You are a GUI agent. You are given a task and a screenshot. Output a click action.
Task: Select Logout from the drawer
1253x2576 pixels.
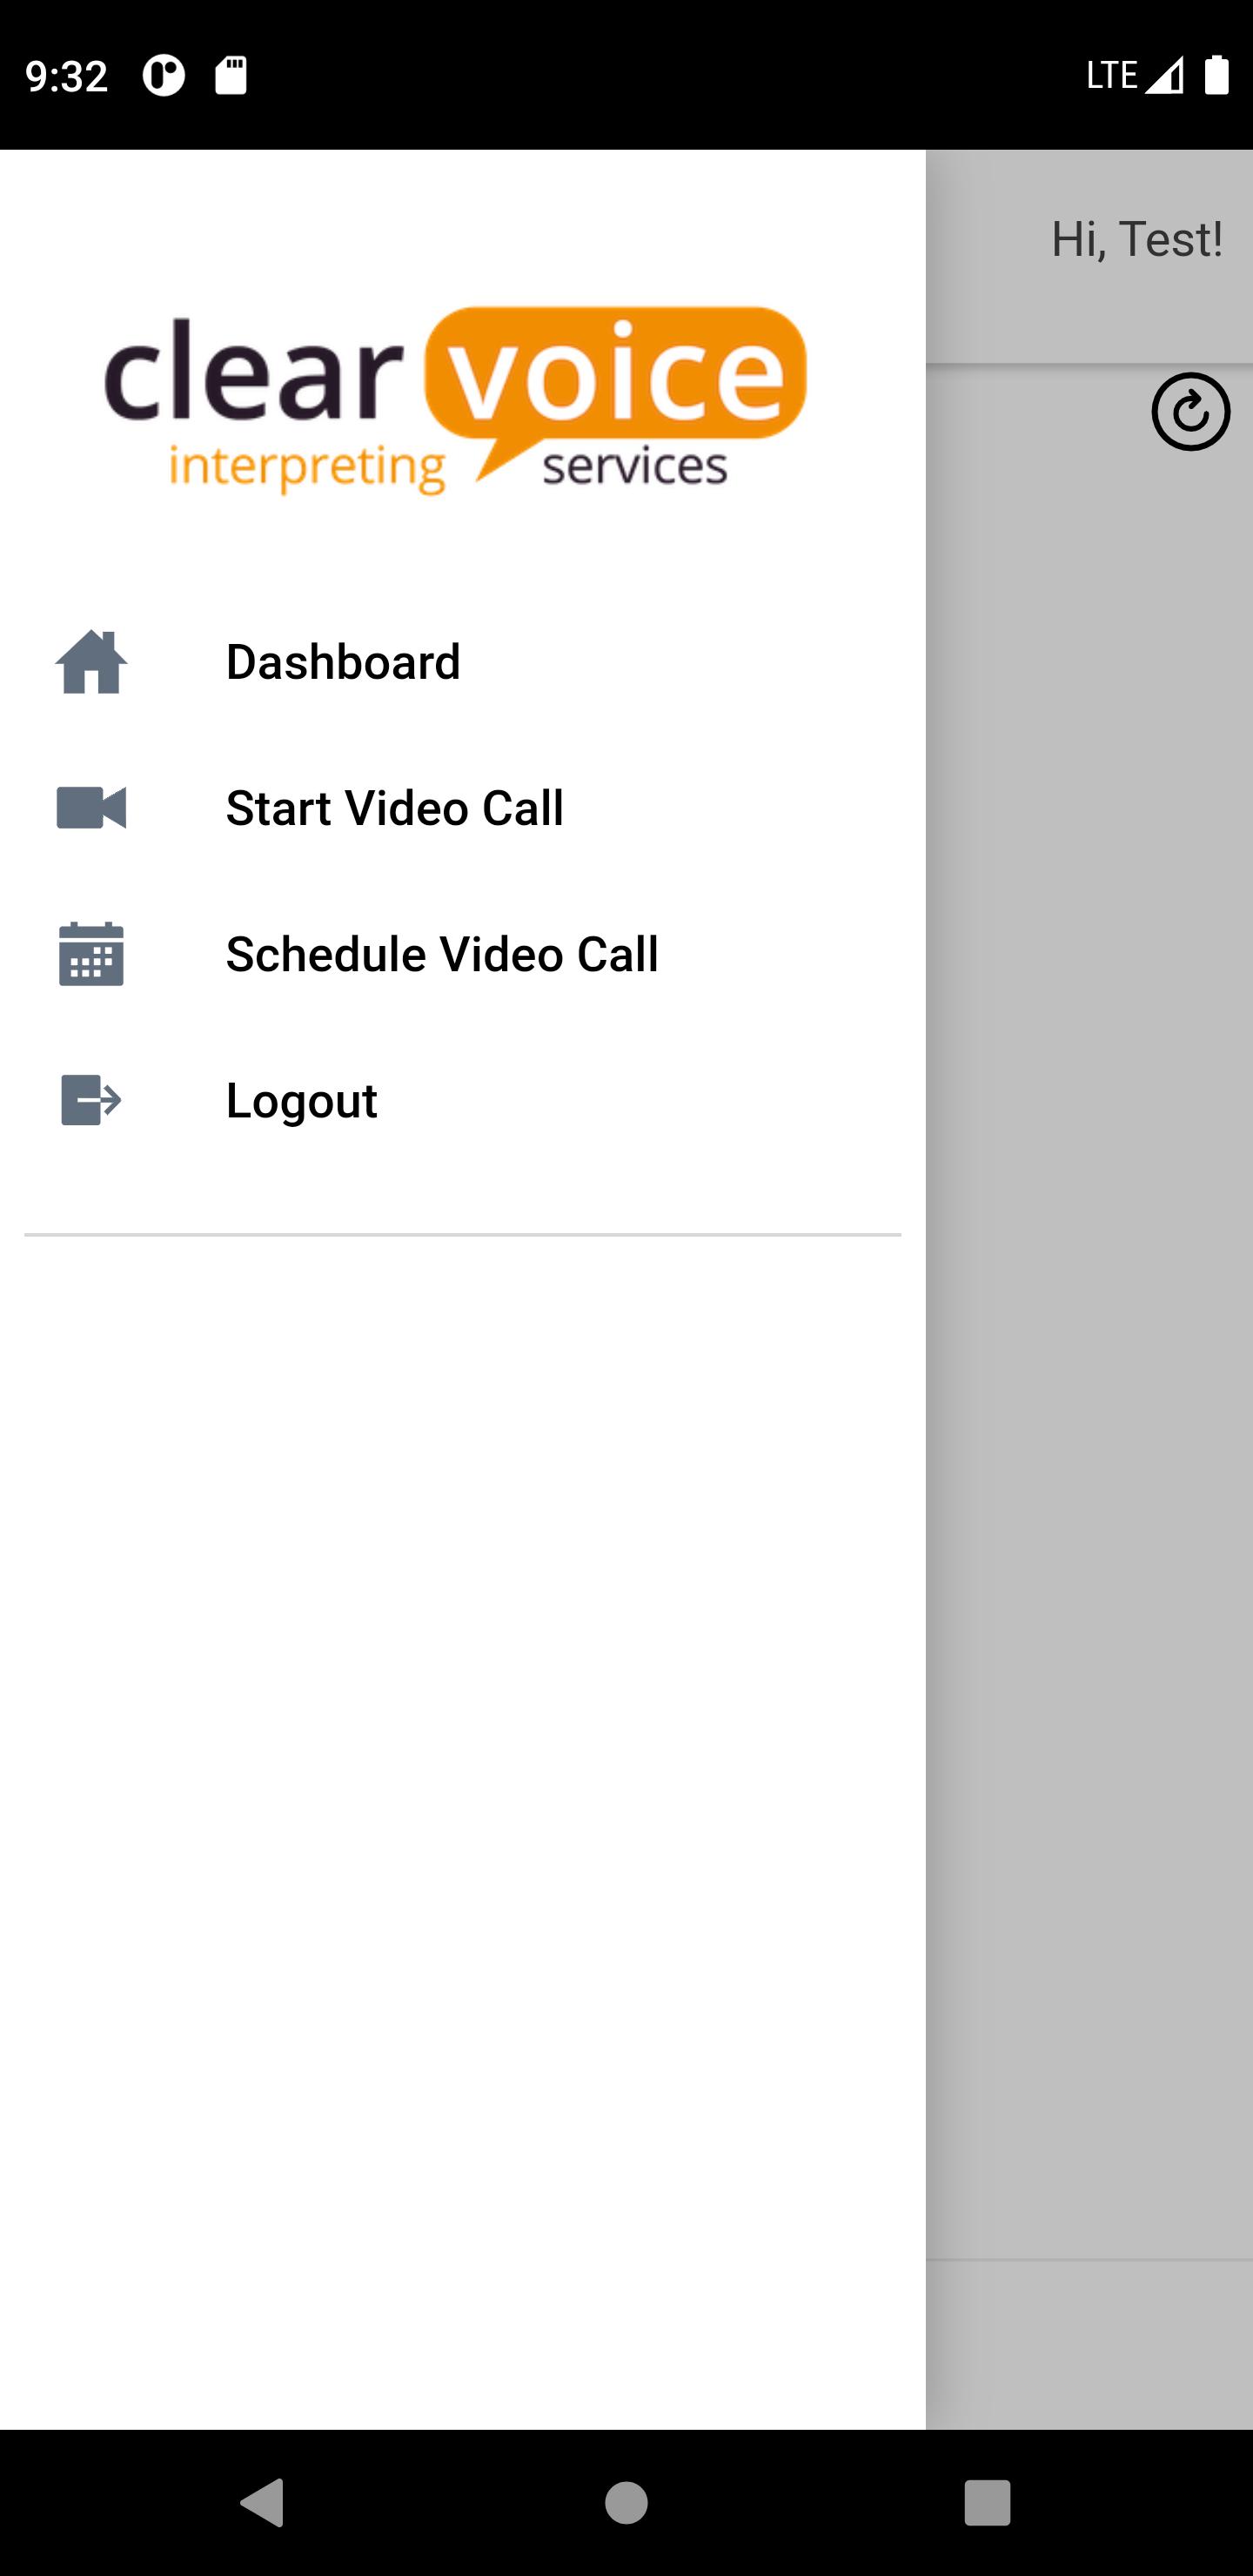462,1100
